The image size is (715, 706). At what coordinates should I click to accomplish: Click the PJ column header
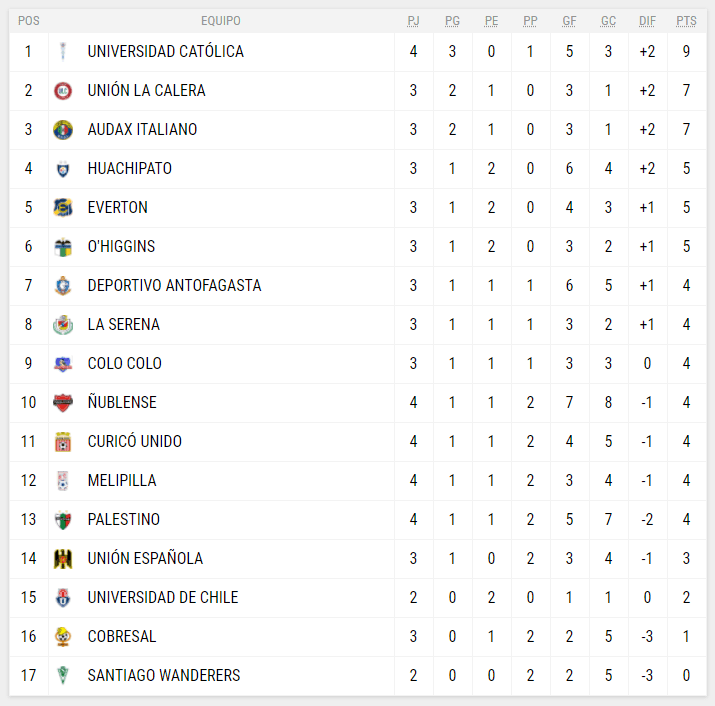414,21
